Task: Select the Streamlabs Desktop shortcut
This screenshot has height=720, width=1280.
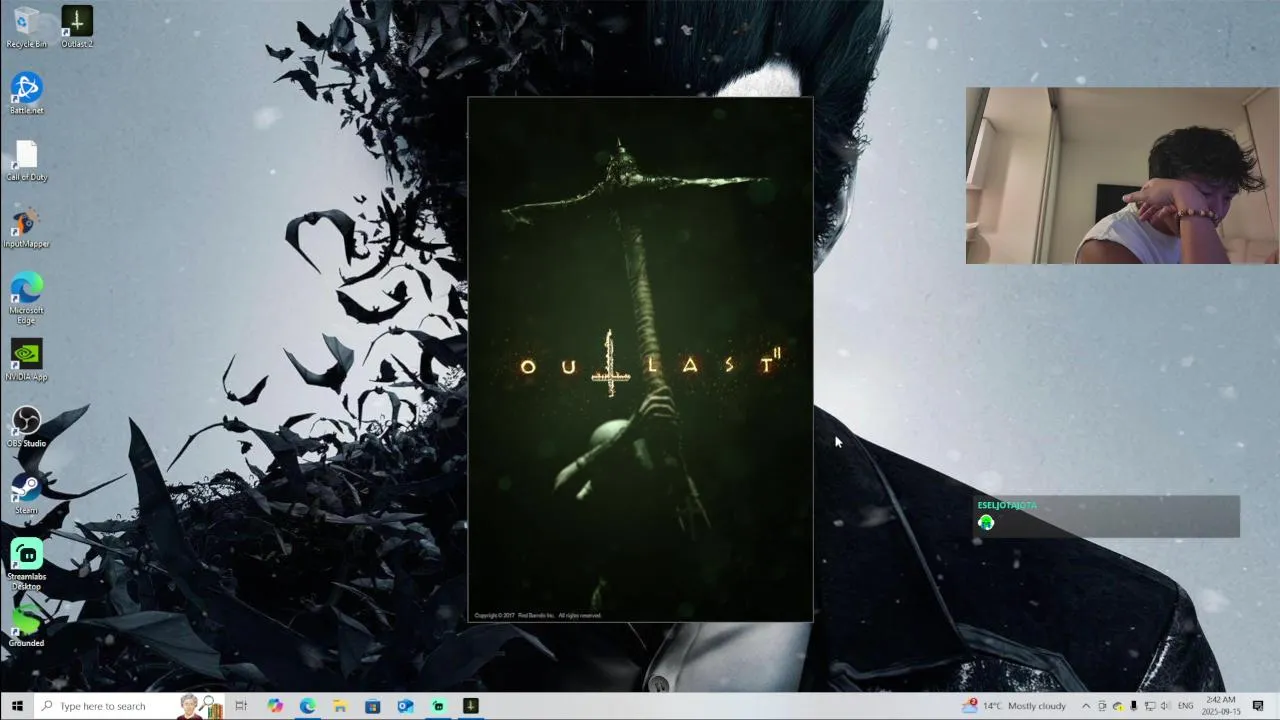Action: pos(26,565)
